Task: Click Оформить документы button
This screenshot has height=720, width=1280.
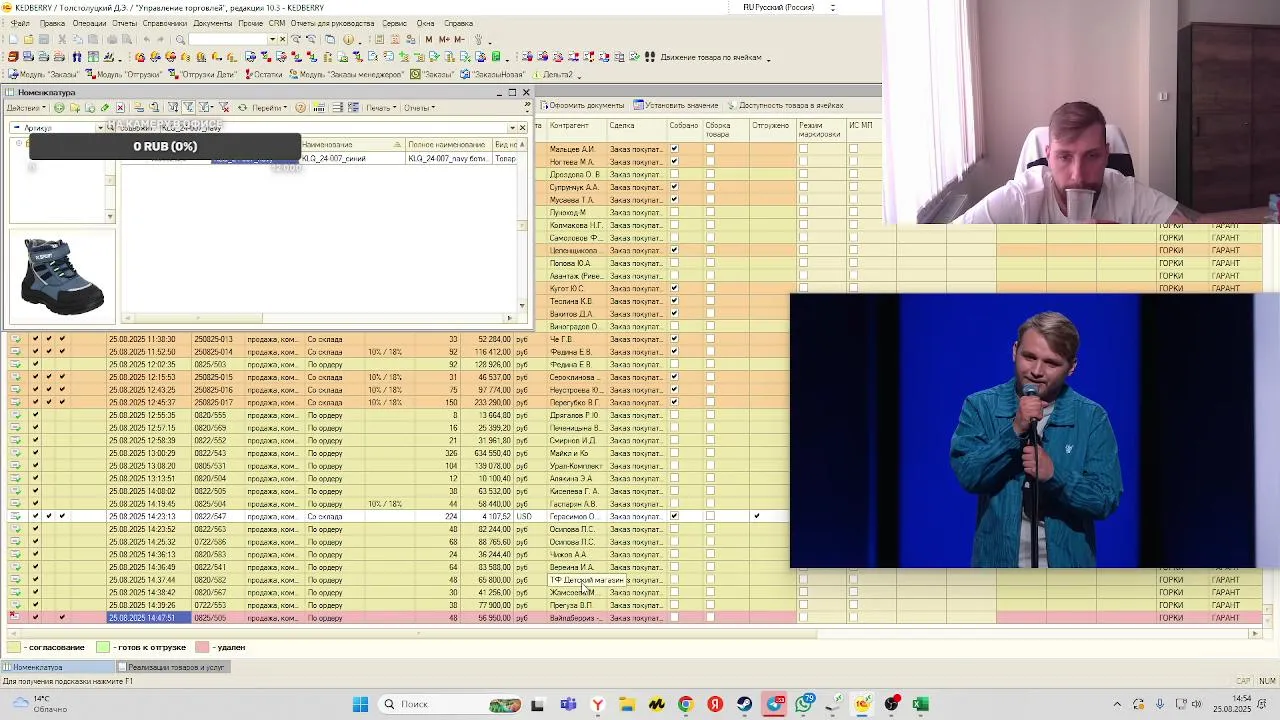Action: tap(582, 105)
